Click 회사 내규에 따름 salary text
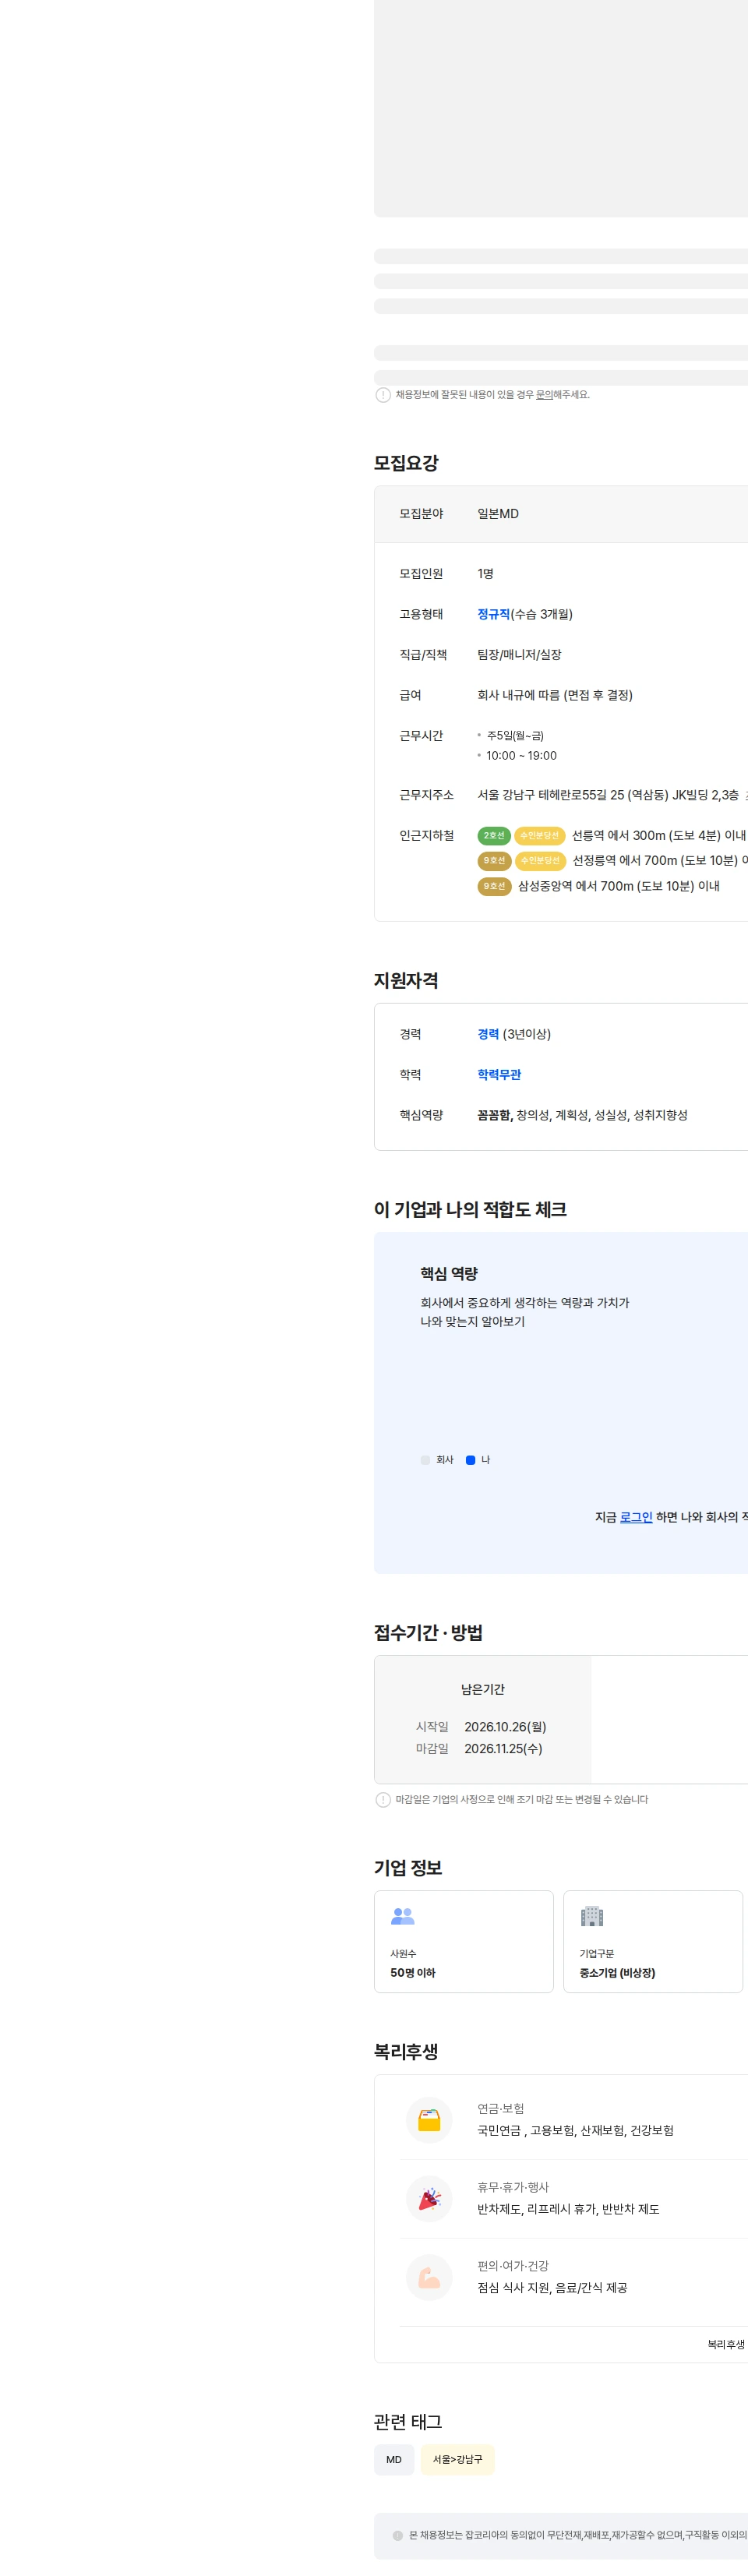 (555, 695)
